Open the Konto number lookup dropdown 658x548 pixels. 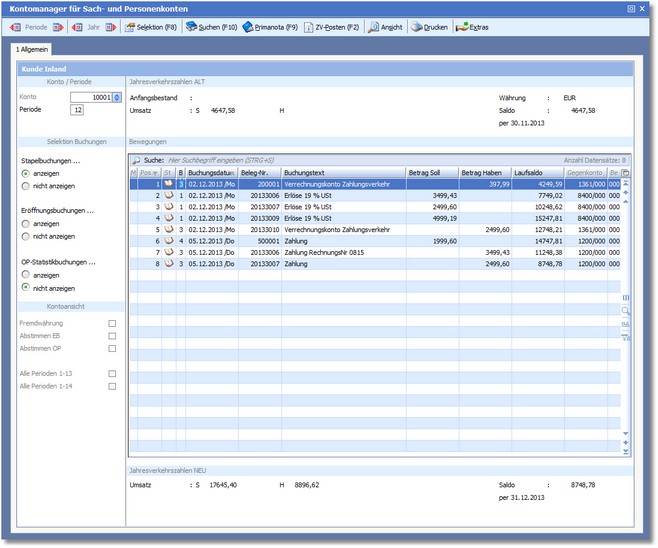pyautogui.click(x=117, y=97)
